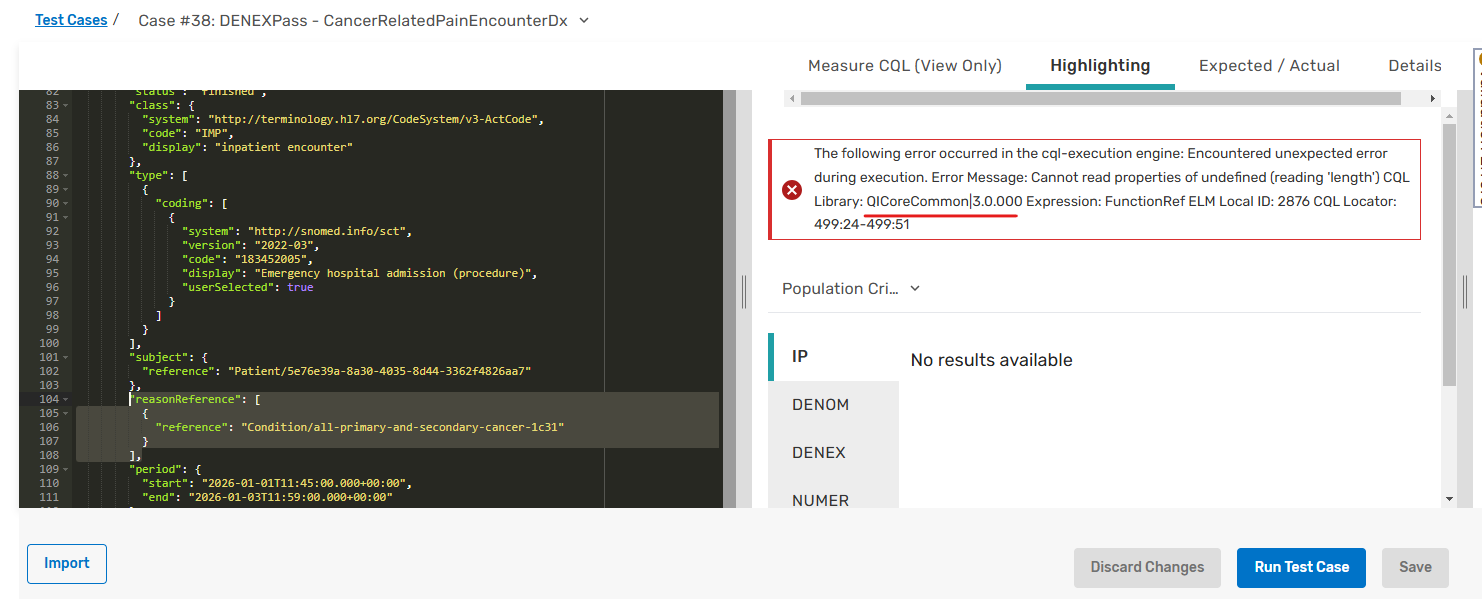Open the Case #38 test case dropdown
This screenshot has width=1482, height=599.
[584, 20]
